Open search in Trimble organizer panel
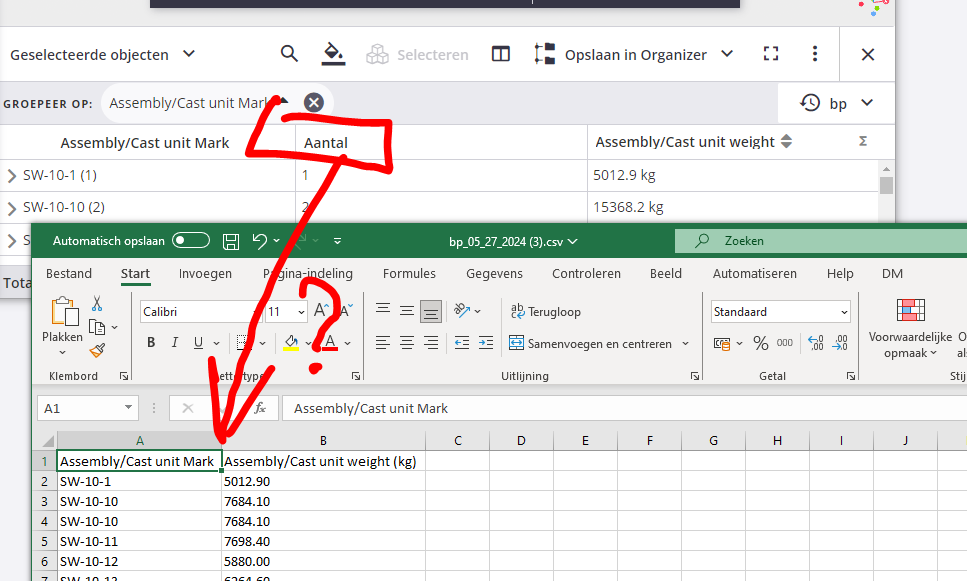 tap(289, 54)
